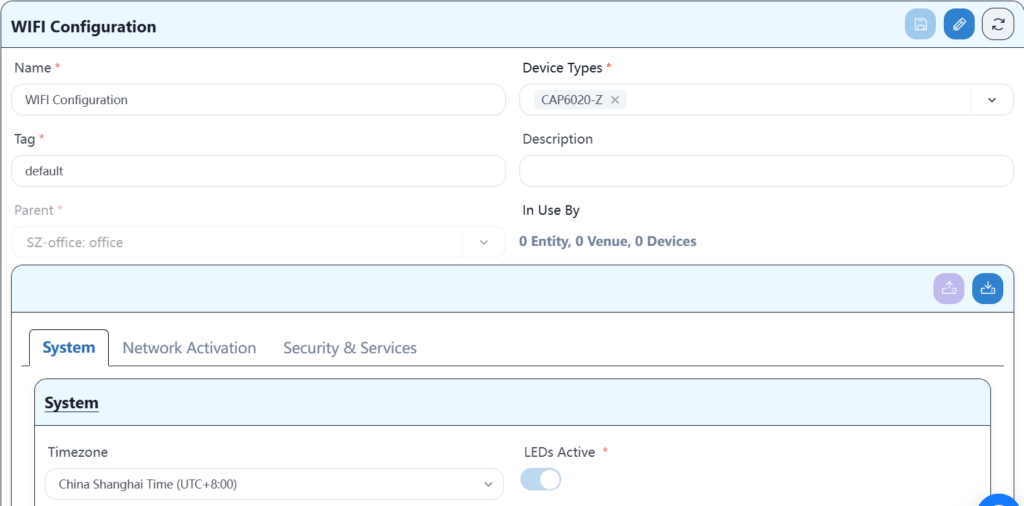The image size is (1024, 506).
Task: Focus the Description text field
Action: [x=765, y=171]
